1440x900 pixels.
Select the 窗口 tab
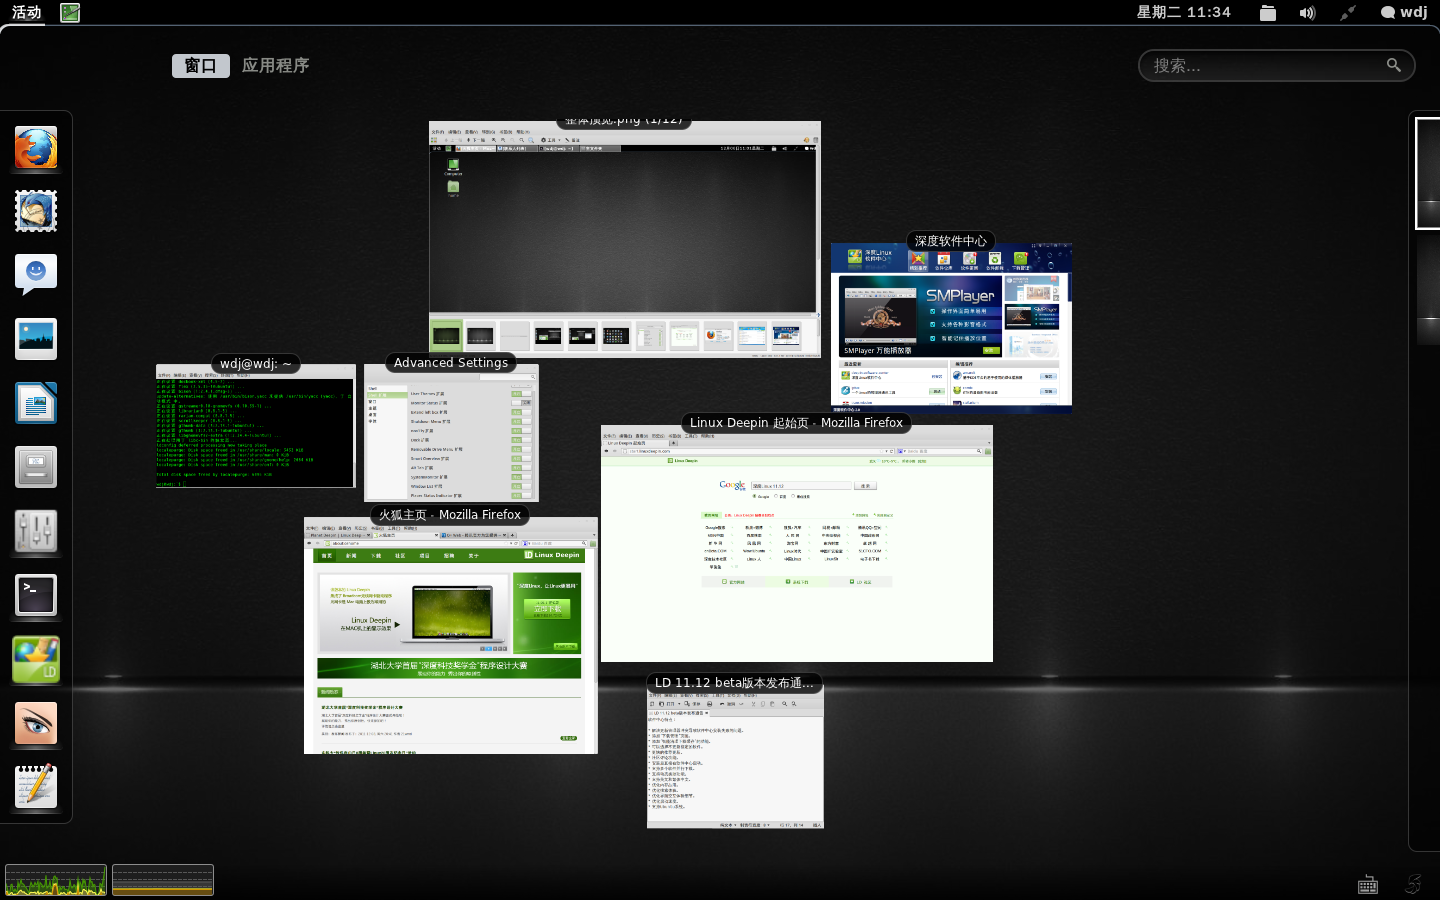coord(200,66)
